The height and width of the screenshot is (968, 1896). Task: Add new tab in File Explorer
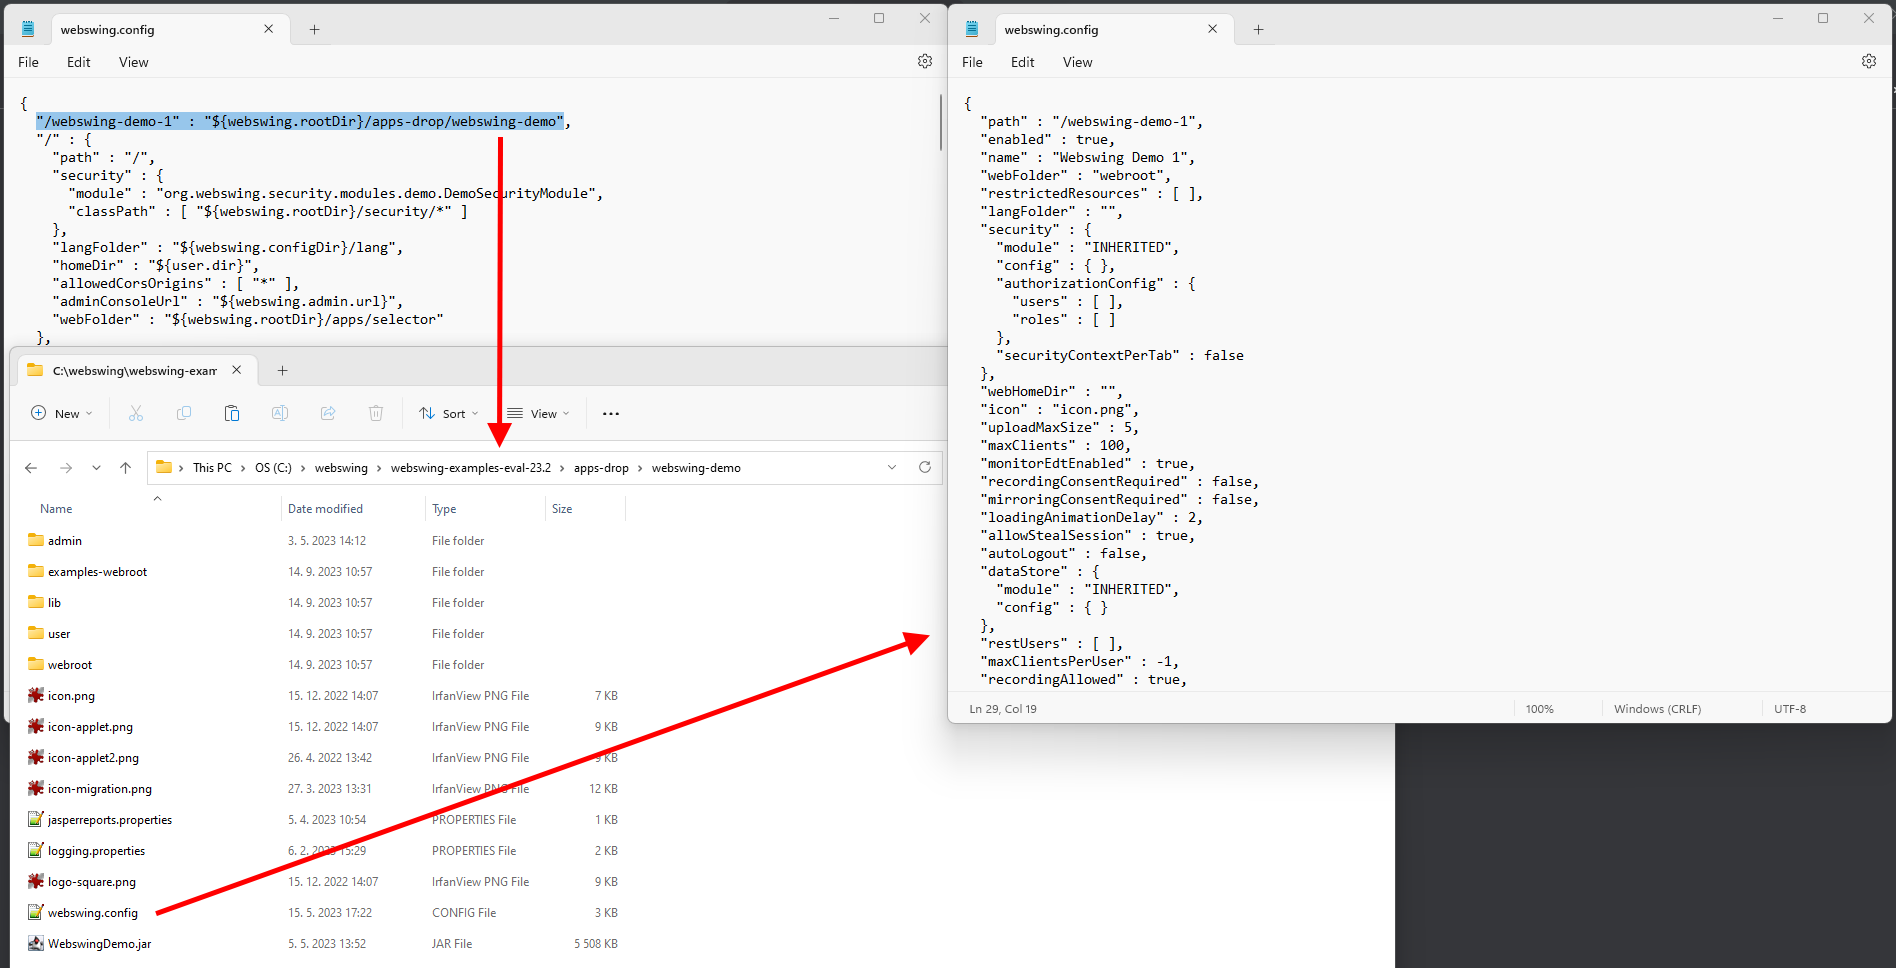(x=283, y=370)
